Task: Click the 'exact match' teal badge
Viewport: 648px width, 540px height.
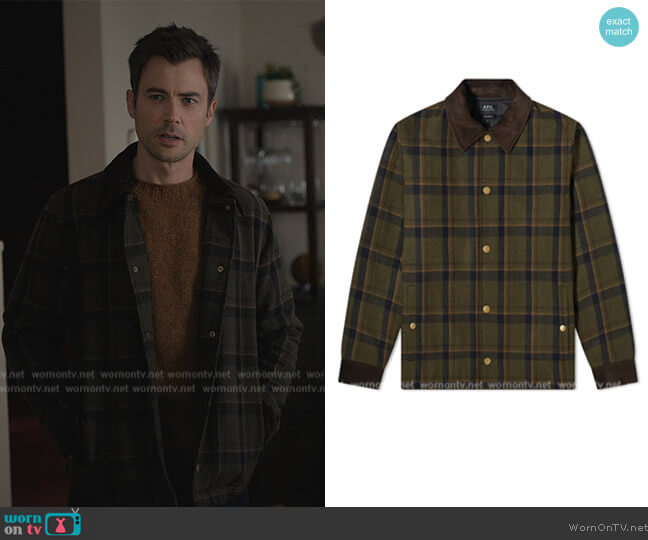Action: click(x=619, y=27)
